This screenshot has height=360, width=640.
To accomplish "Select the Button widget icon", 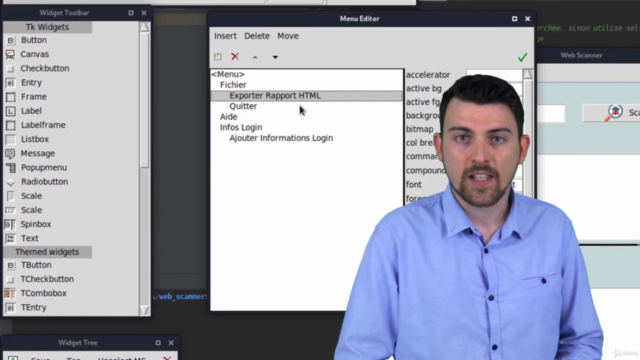I will pos(11,40).
